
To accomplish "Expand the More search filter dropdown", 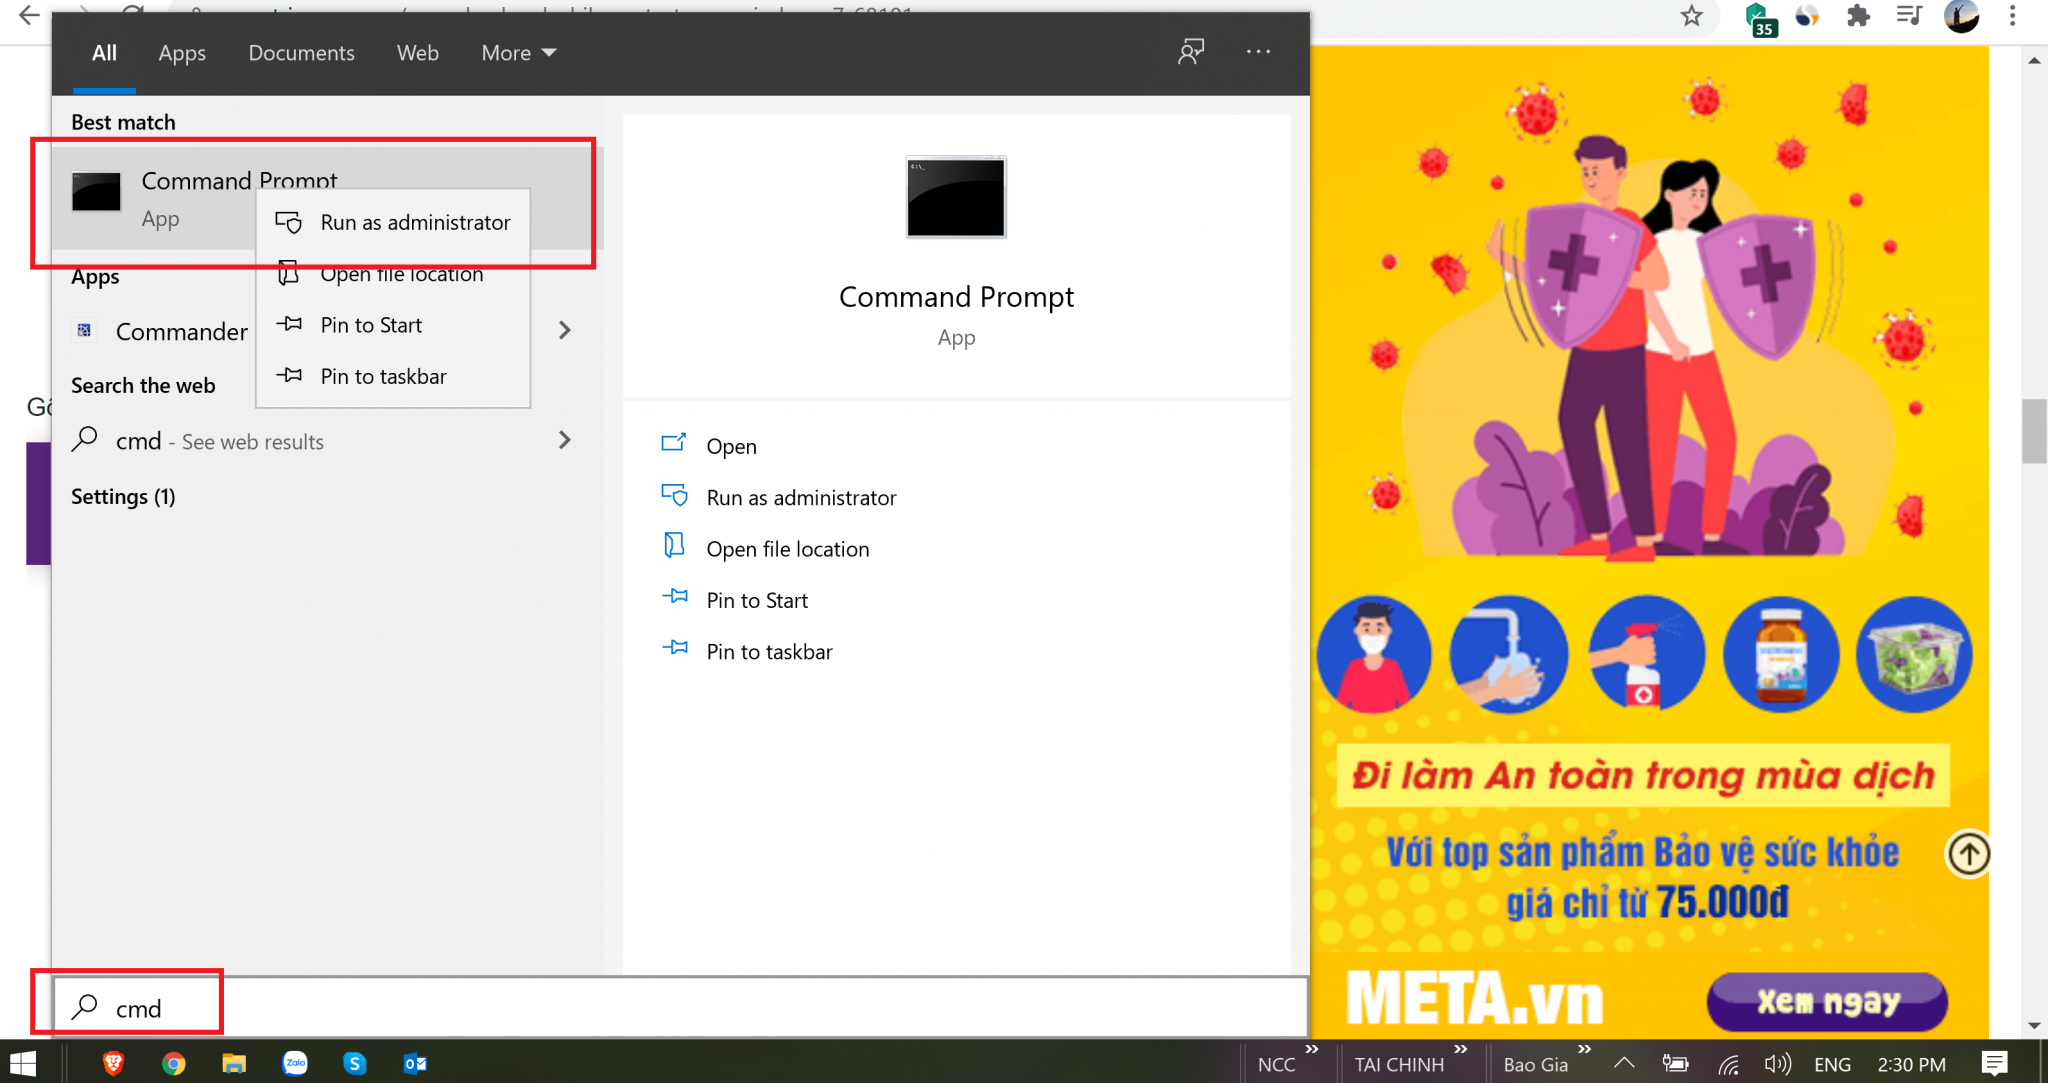I will click(x=518, y=52).
